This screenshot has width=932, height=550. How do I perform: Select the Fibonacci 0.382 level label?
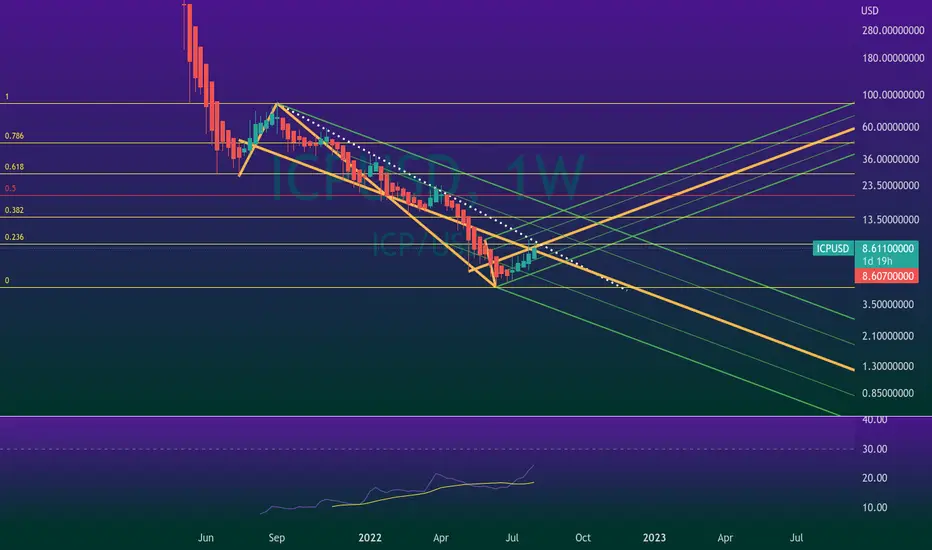14,210
